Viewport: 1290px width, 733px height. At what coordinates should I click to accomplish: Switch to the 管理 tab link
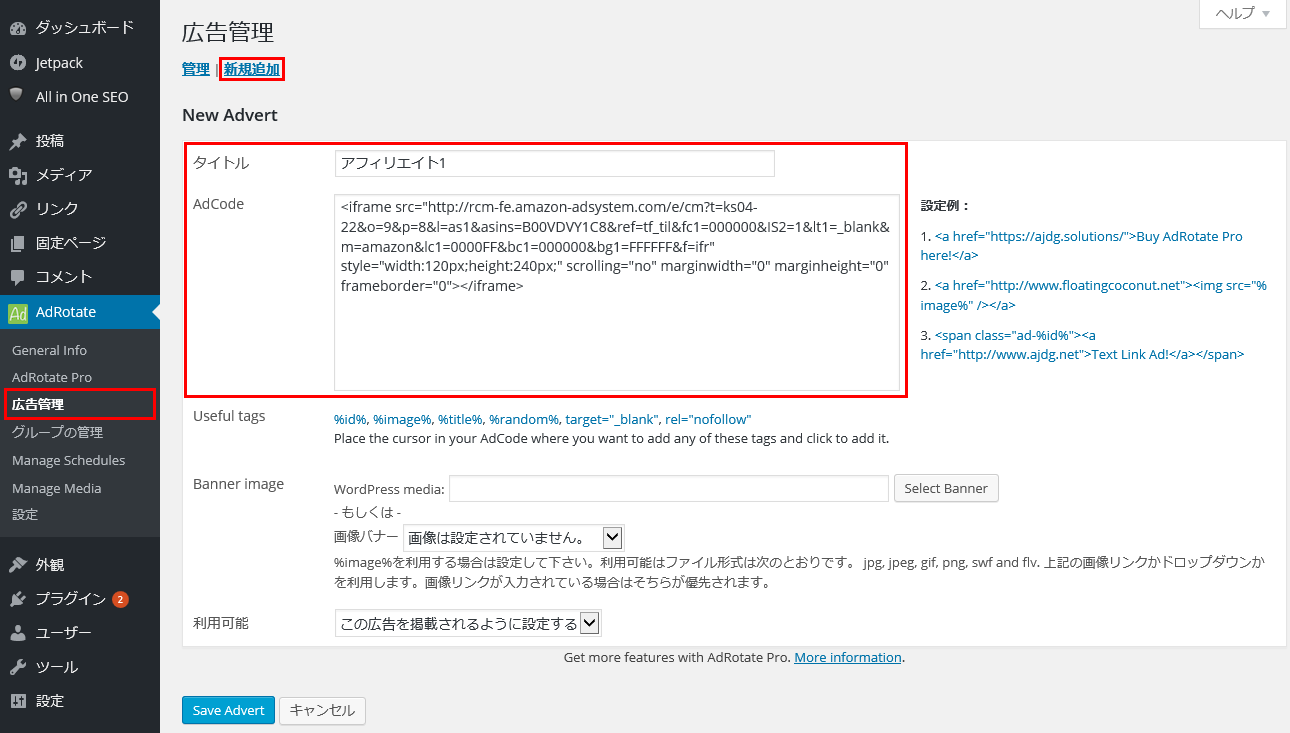pyautogui.click(x=195, y=69)
